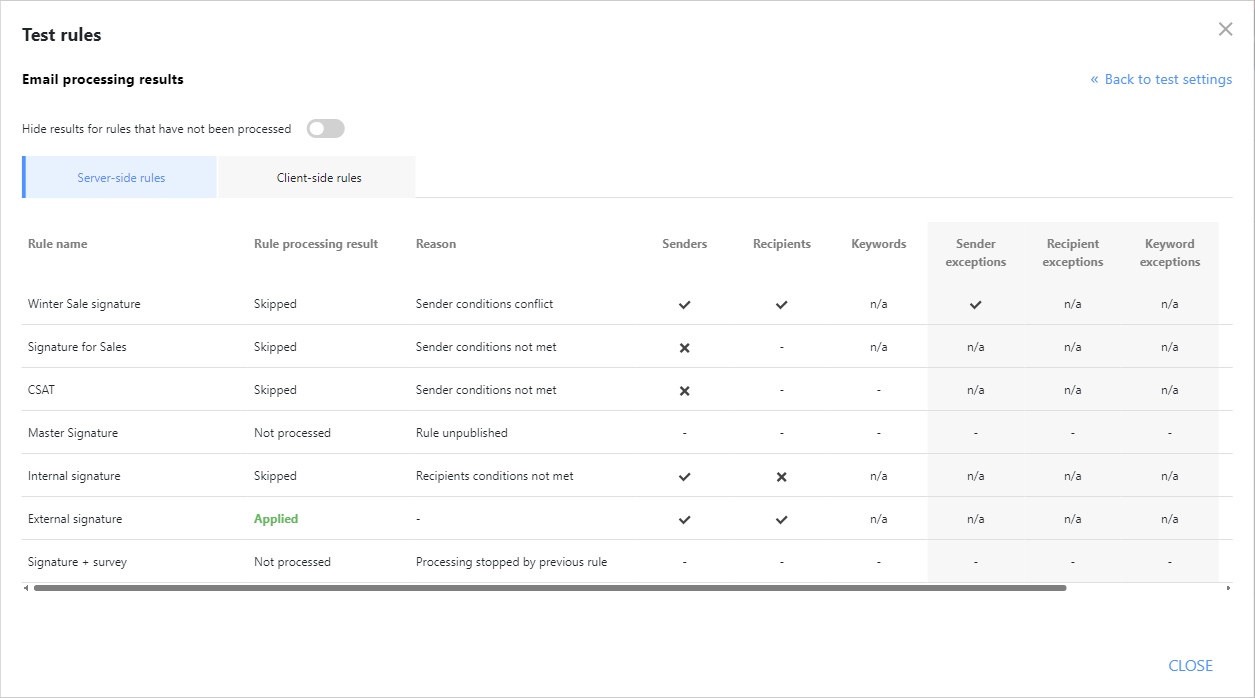1255x698 pixels.
Task: Click the Rule name column header
Action: (57, 243)
